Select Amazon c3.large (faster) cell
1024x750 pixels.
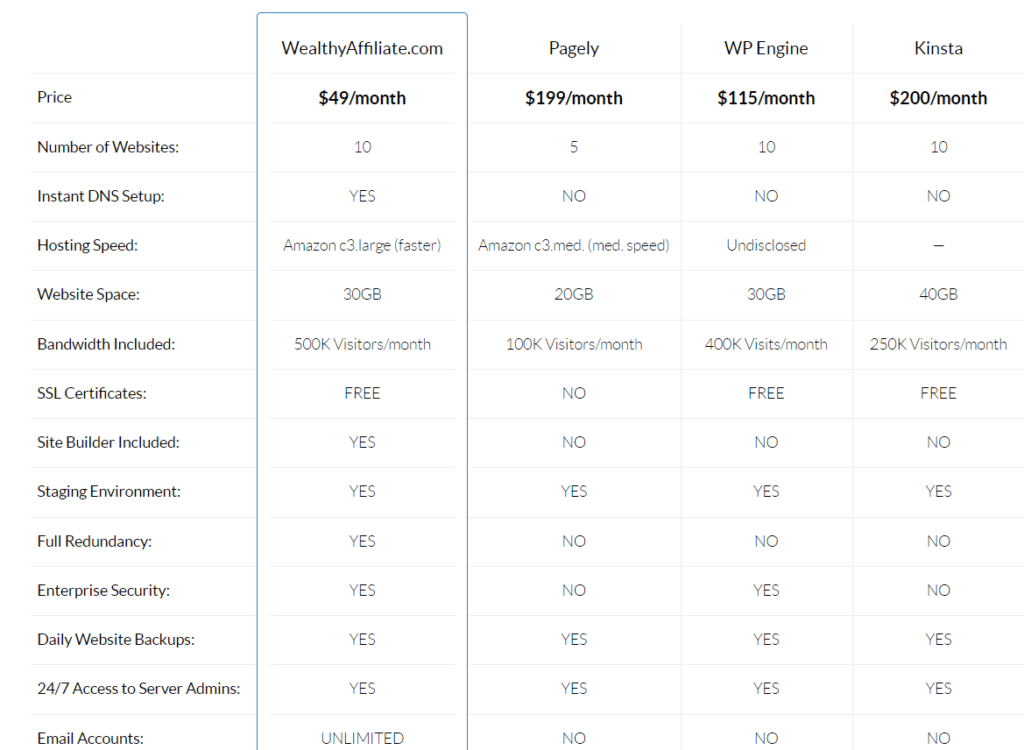pos(362,245)
